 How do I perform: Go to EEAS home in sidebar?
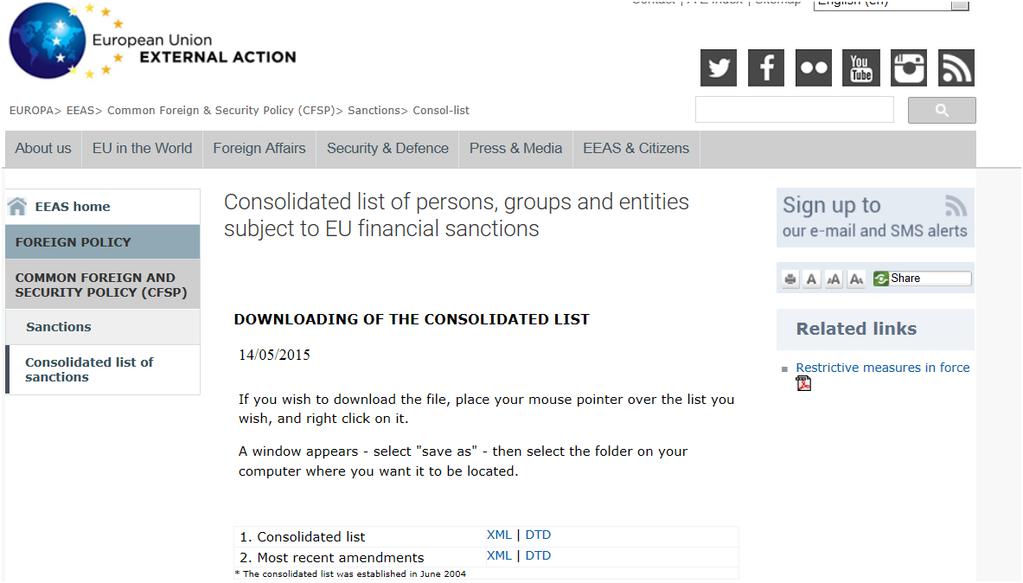point(72,207)
